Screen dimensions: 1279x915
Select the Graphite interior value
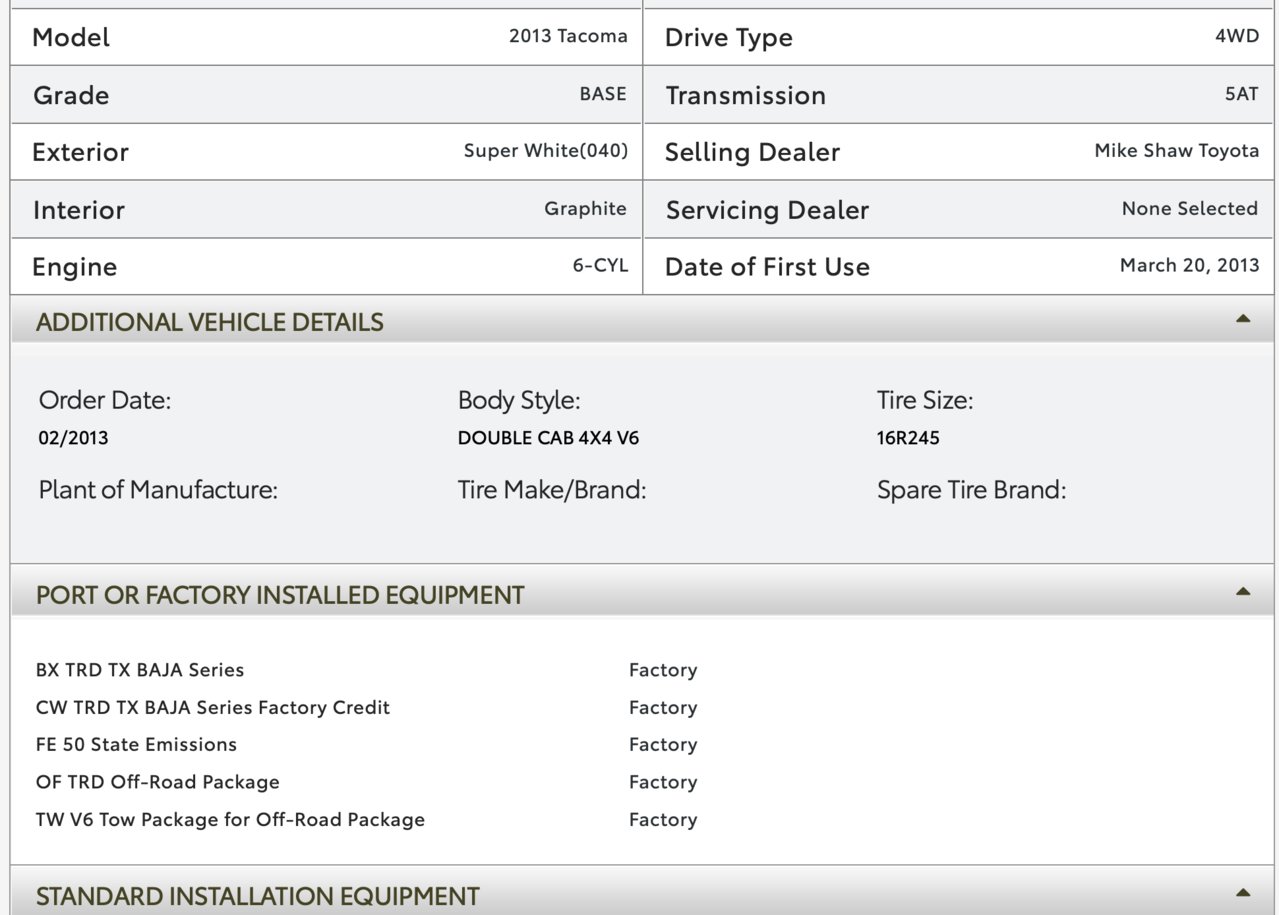tap(586, 209)
